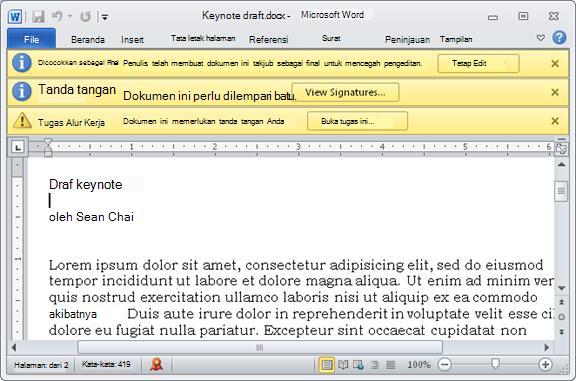Click the tab stop selector on the ruler corner
Viewport: 576px width, 381px height.
click(x=18, y=147)
